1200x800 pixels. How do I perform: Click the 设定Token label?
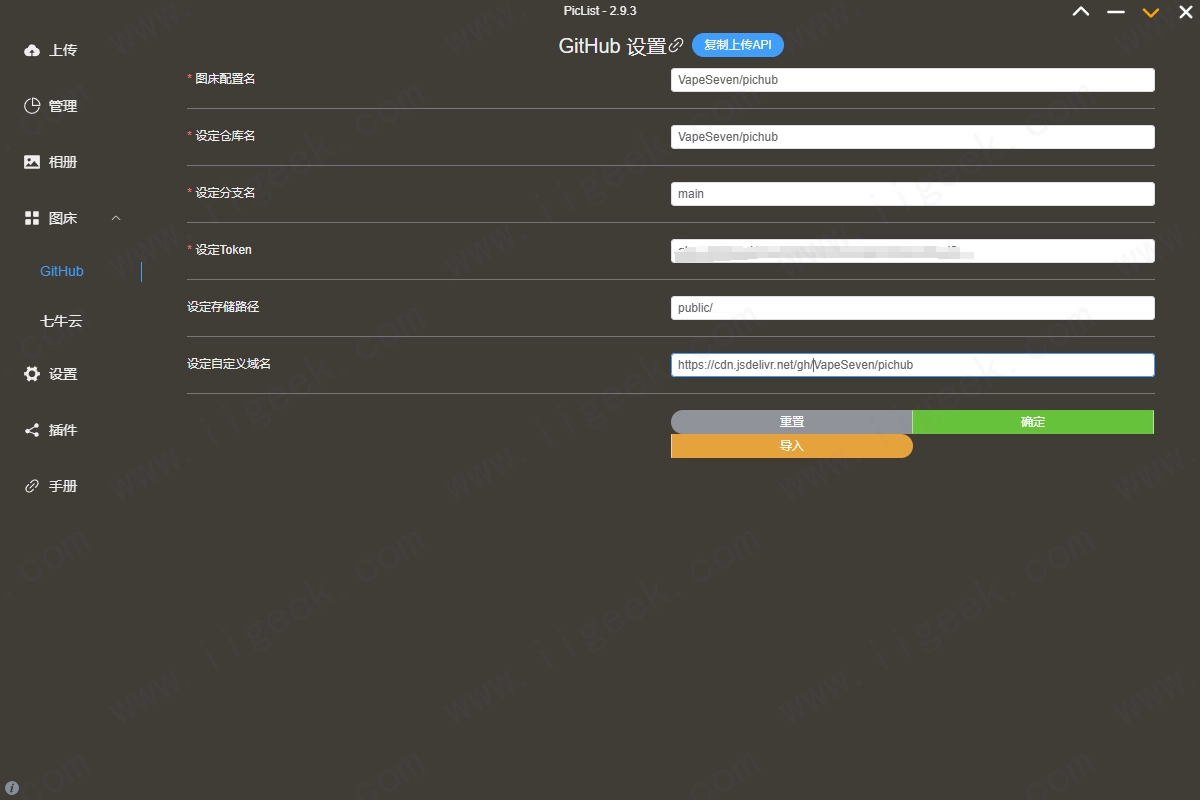[x=223, y=249]
